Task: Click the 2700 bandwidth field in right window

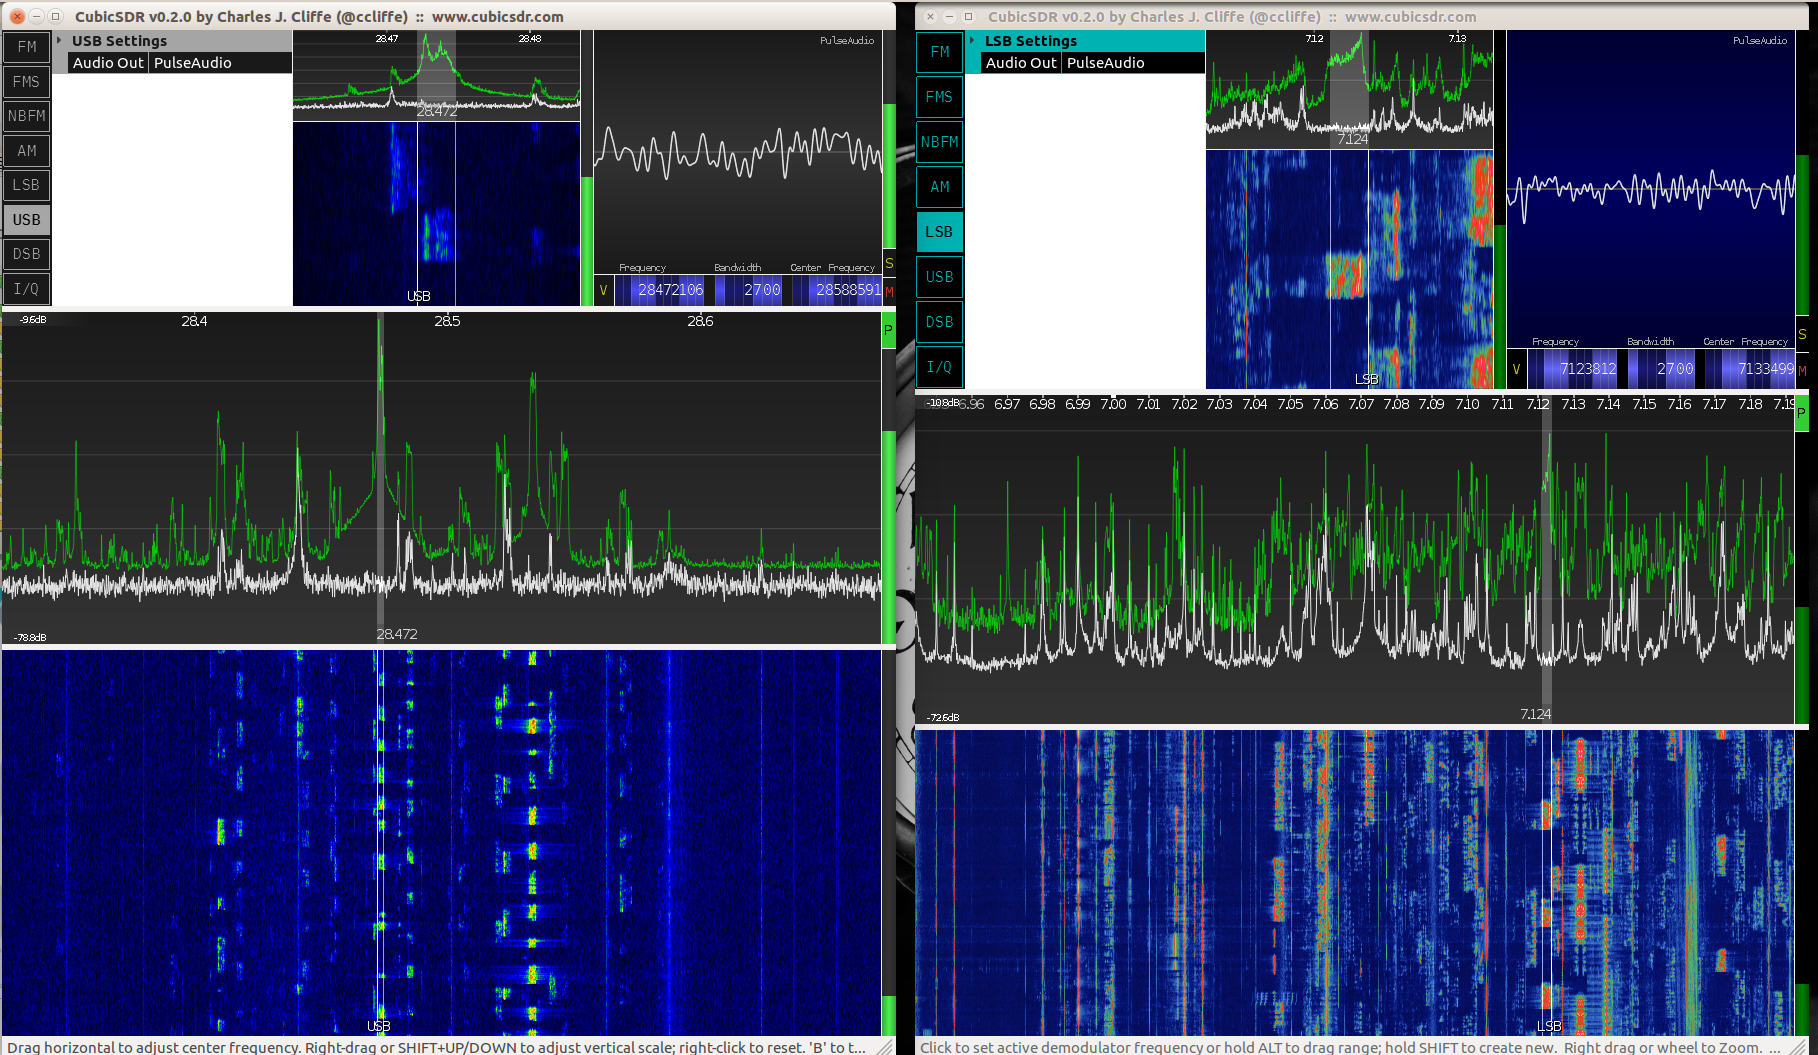Action: pyautogui.click(x=1674, y=369)
